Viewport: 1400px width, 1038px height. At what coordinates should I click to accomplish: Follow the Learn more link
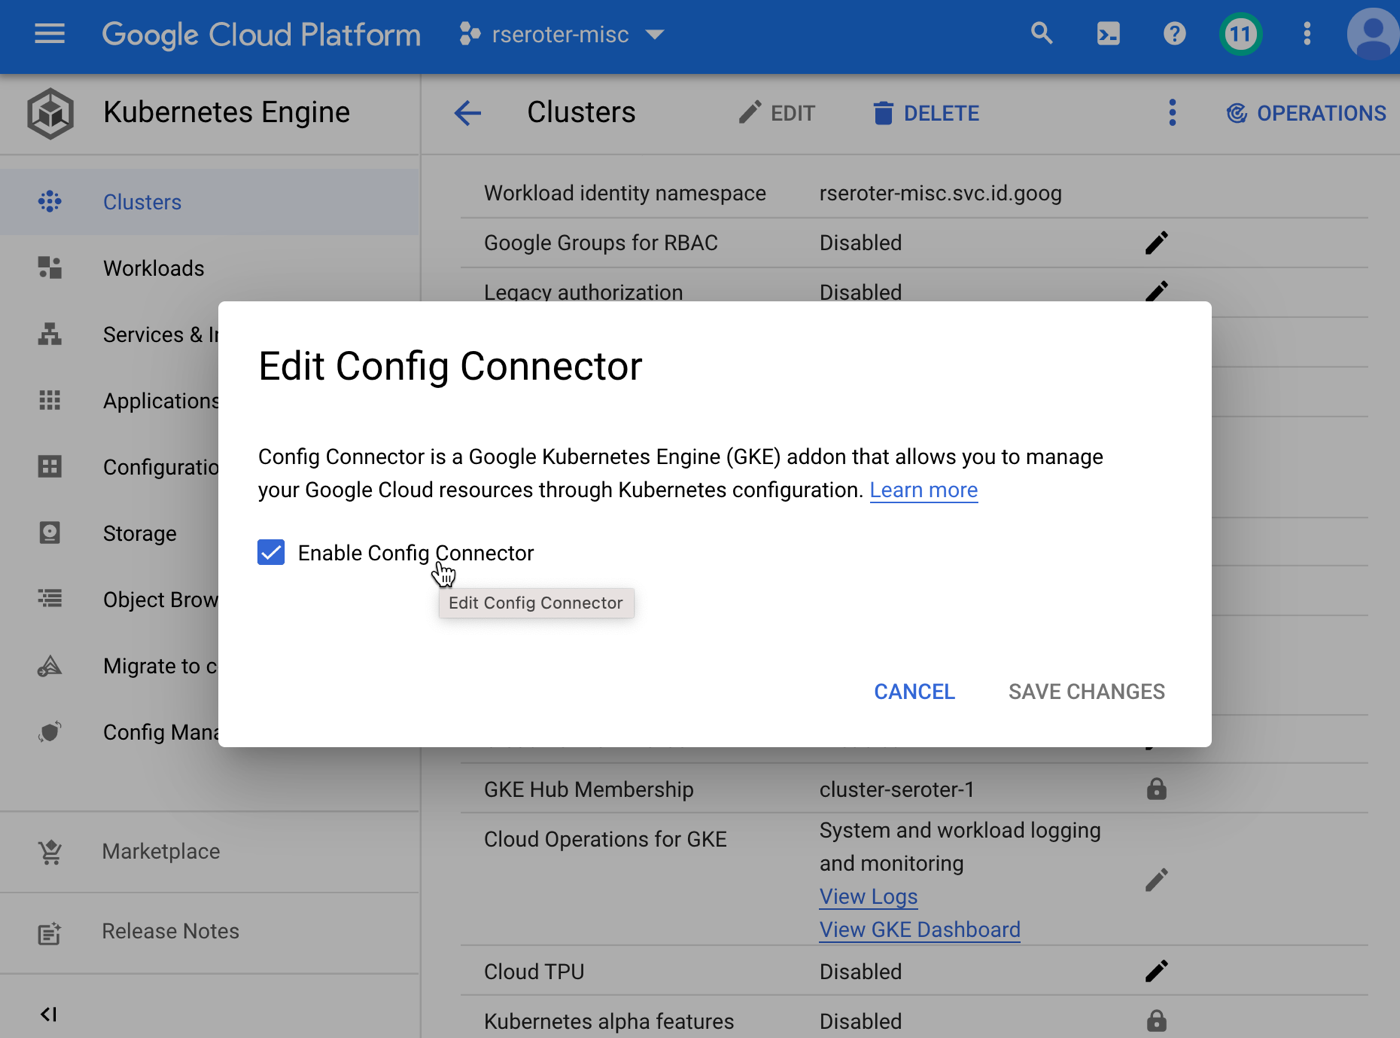click(923, 490)
